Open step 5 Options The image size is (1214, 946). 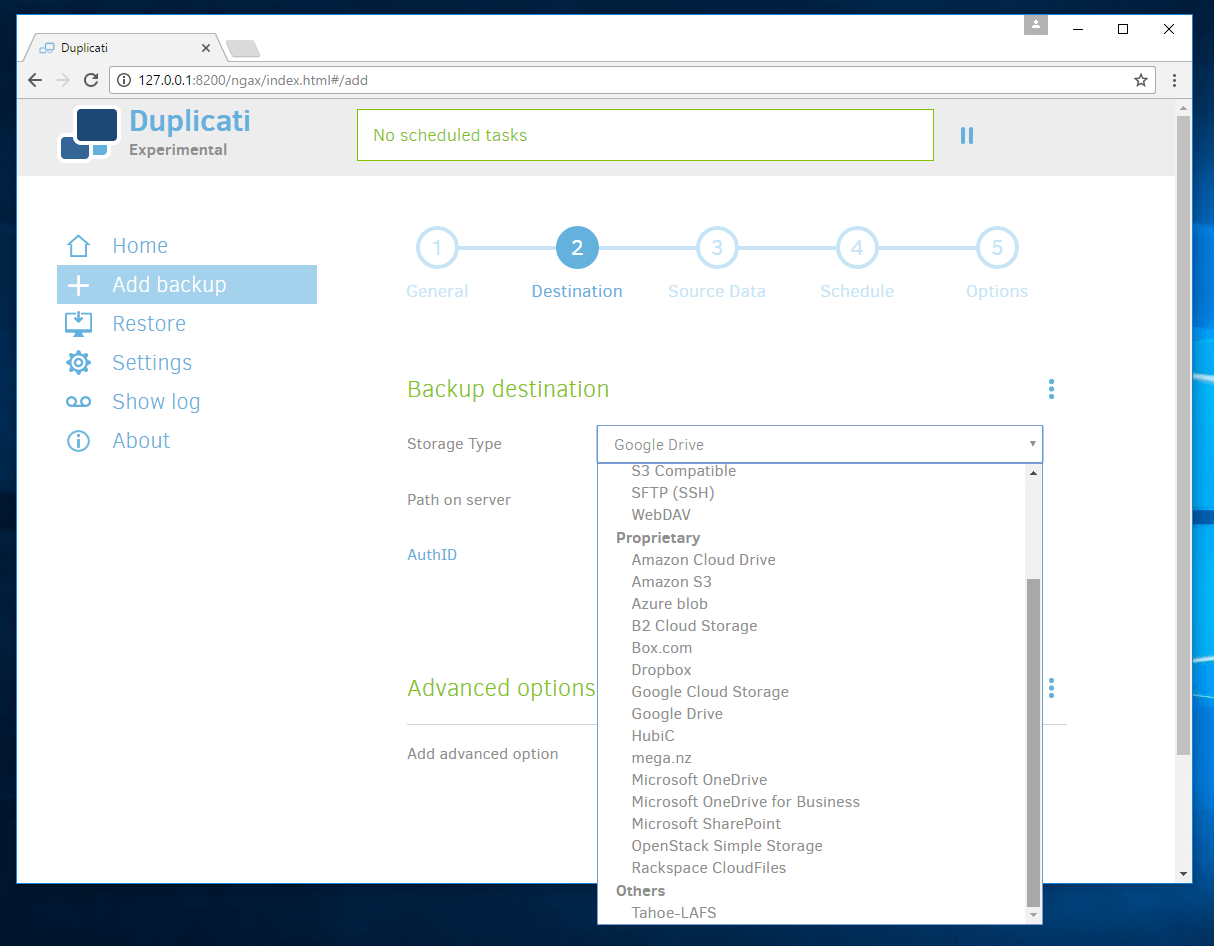point(997,248)
